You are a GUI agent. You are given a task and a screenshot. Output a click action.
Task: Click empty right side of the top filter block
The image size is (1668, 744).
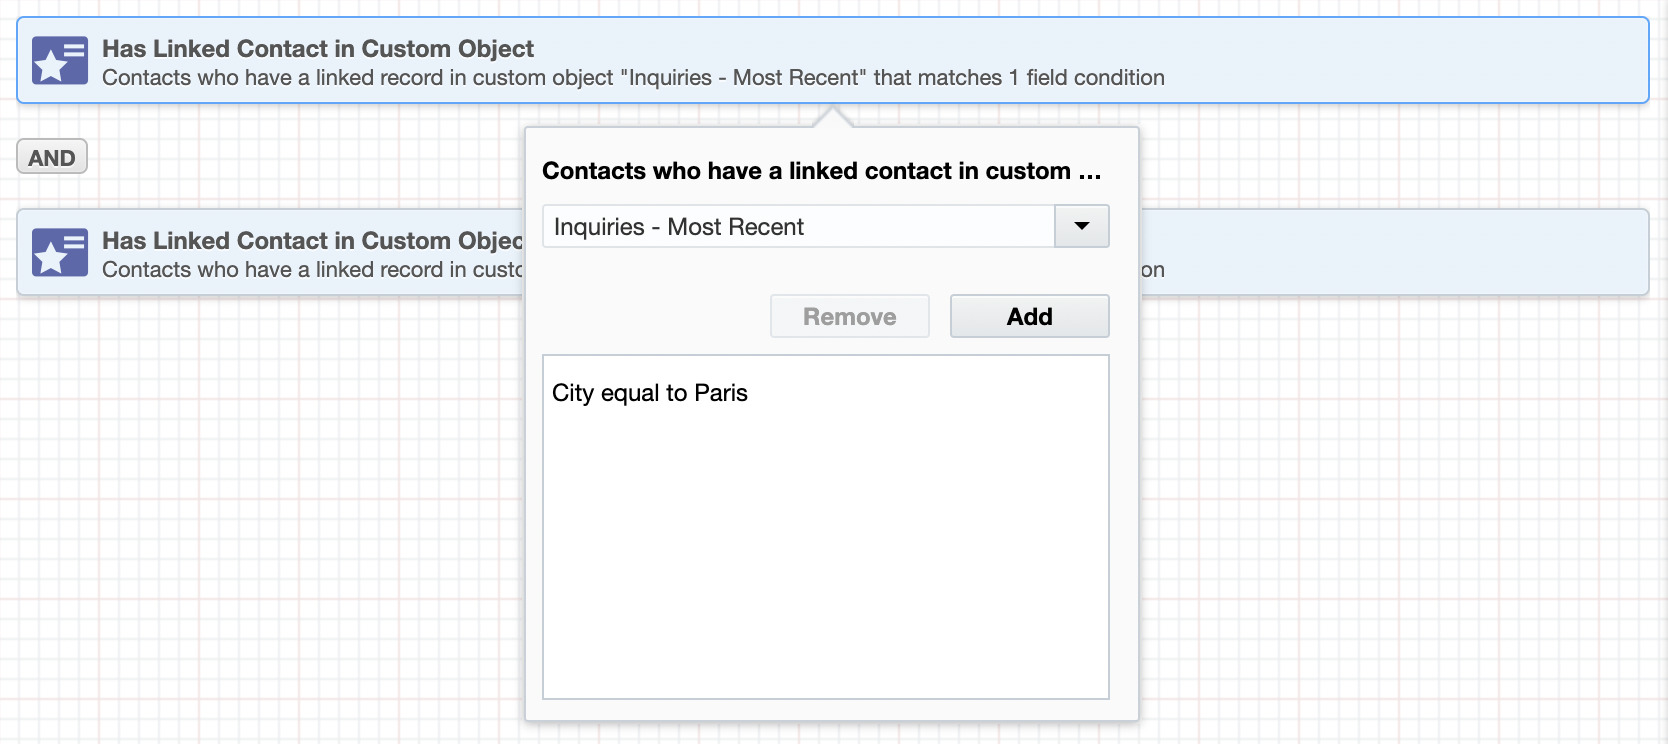[1400, 60]
